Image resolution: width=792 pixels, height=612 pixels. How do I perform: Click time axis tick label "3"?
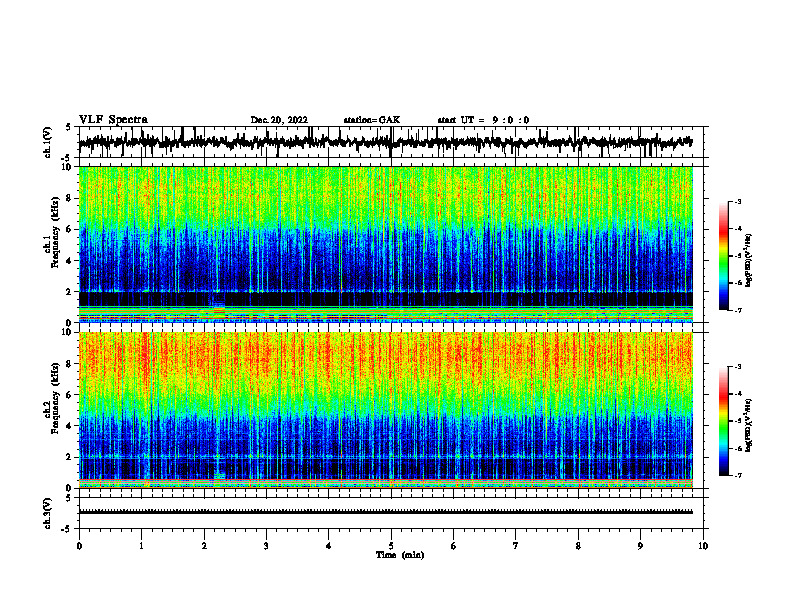tap(266, 545)
